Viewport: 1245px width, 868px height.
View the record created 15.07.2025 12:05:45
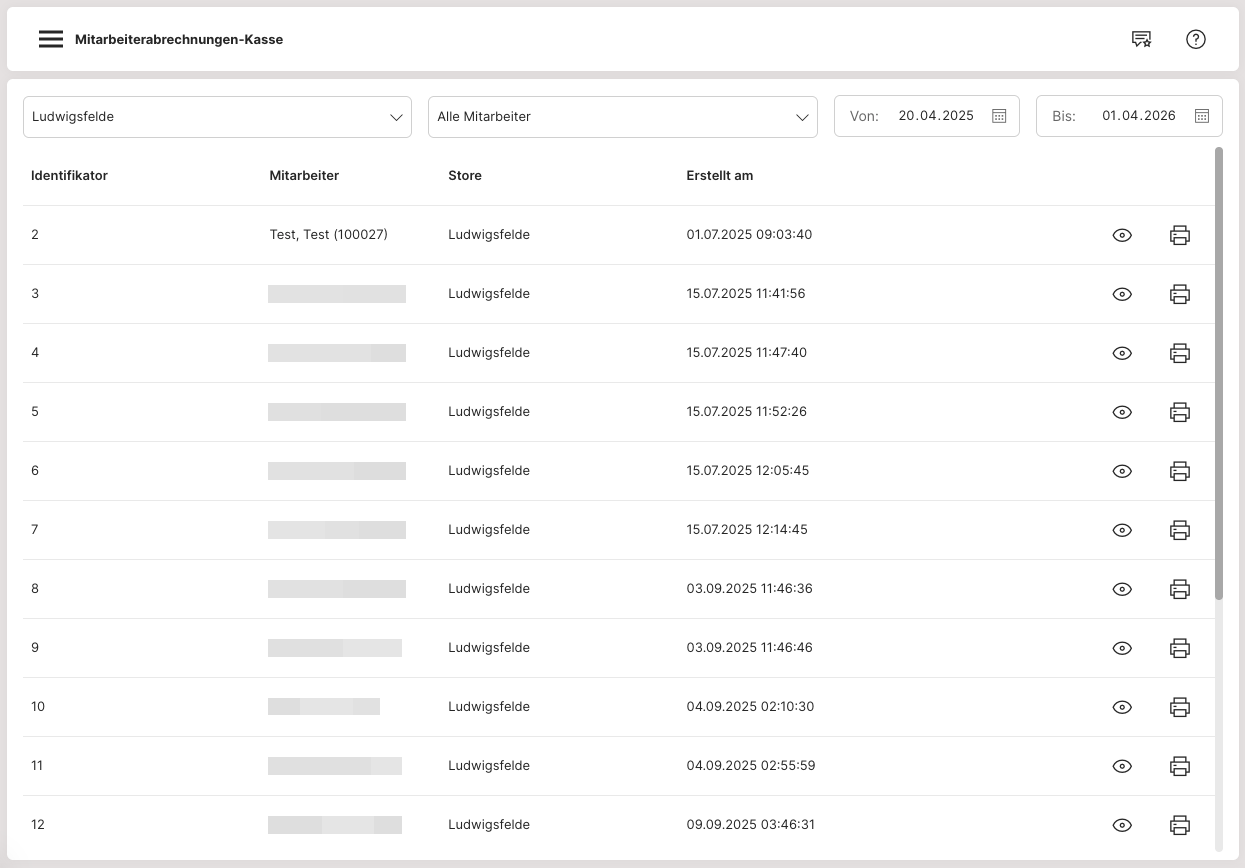[1122, 471]
